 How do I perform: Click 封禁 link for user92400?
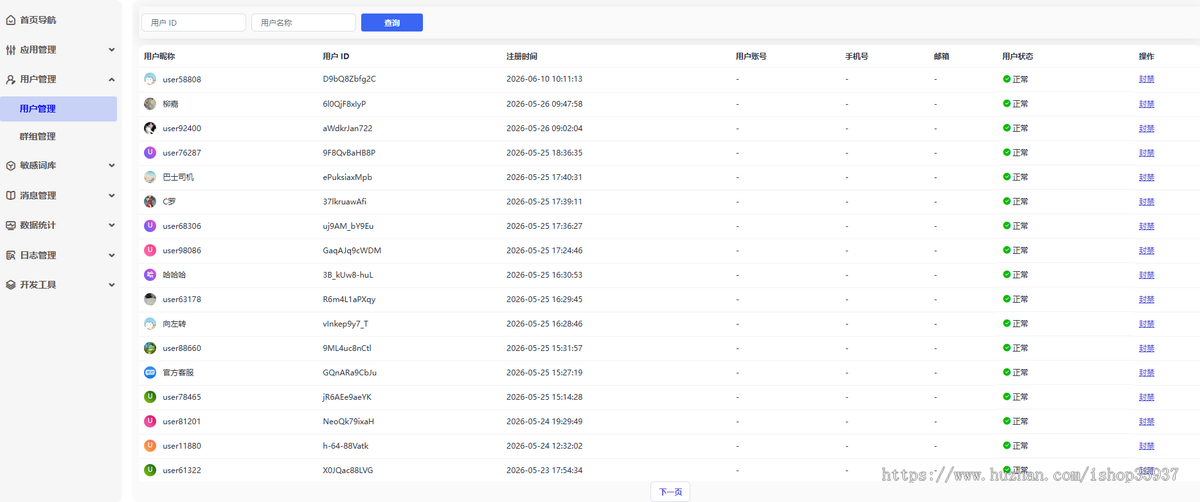(1146, 128)
